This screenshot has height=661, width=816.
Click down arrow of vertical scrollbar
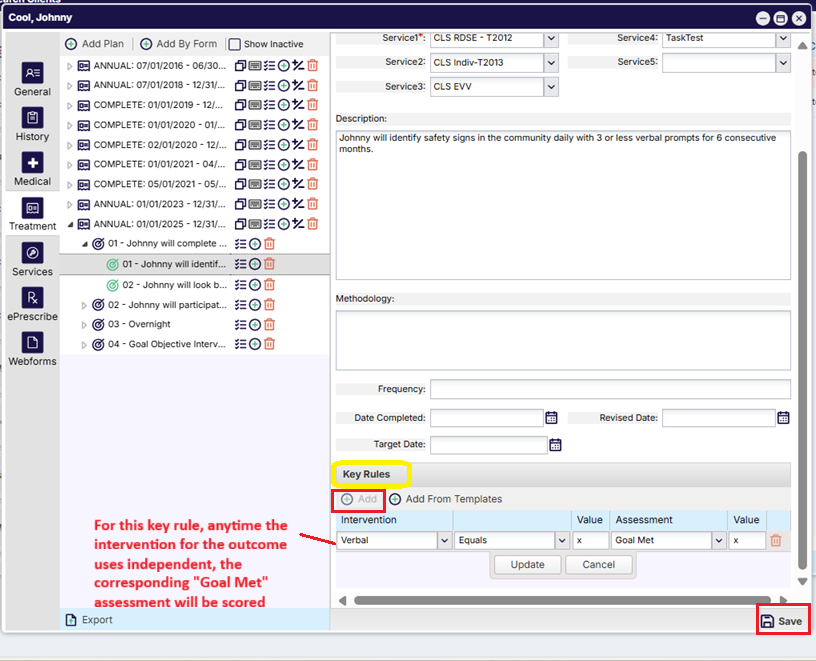point(802,581)
